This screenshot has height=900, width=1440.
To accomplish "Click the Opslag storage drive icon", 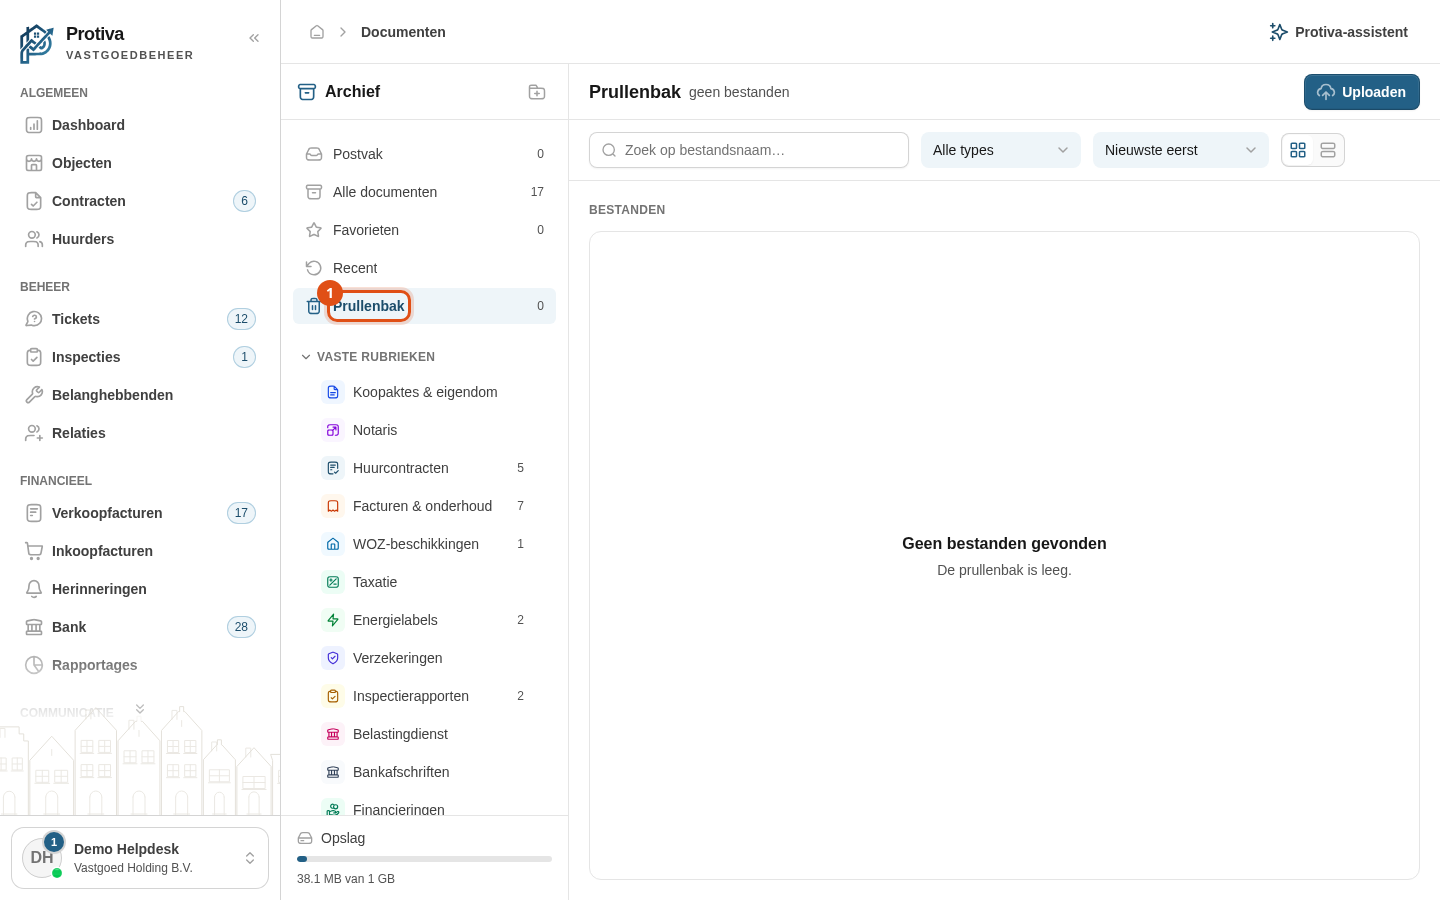I will (x=305, y=838).
